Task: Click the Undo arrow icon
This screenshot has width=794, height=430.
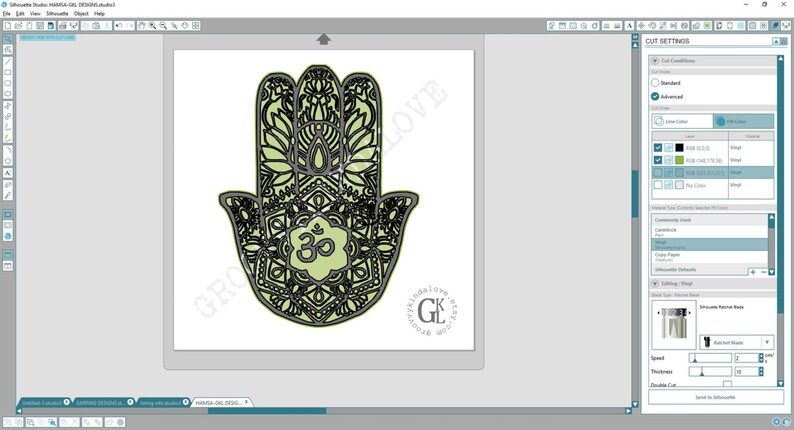Action: point(119,25)
